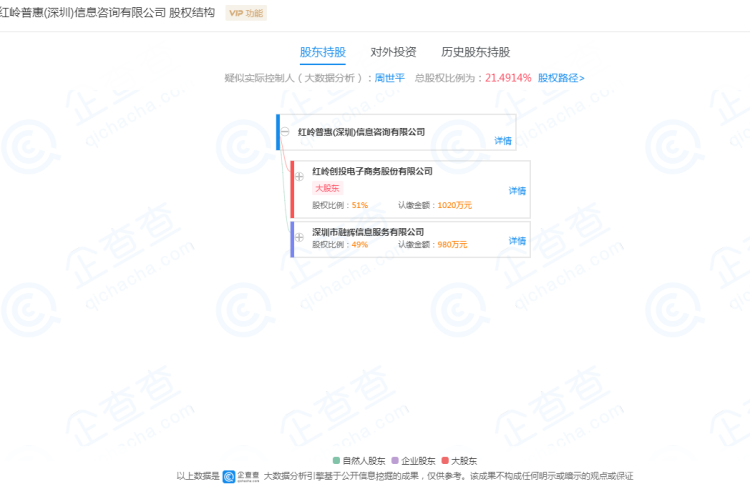Switch to the 对外投资 tab
Screen dimensions: 750x489
coord(393,52)
